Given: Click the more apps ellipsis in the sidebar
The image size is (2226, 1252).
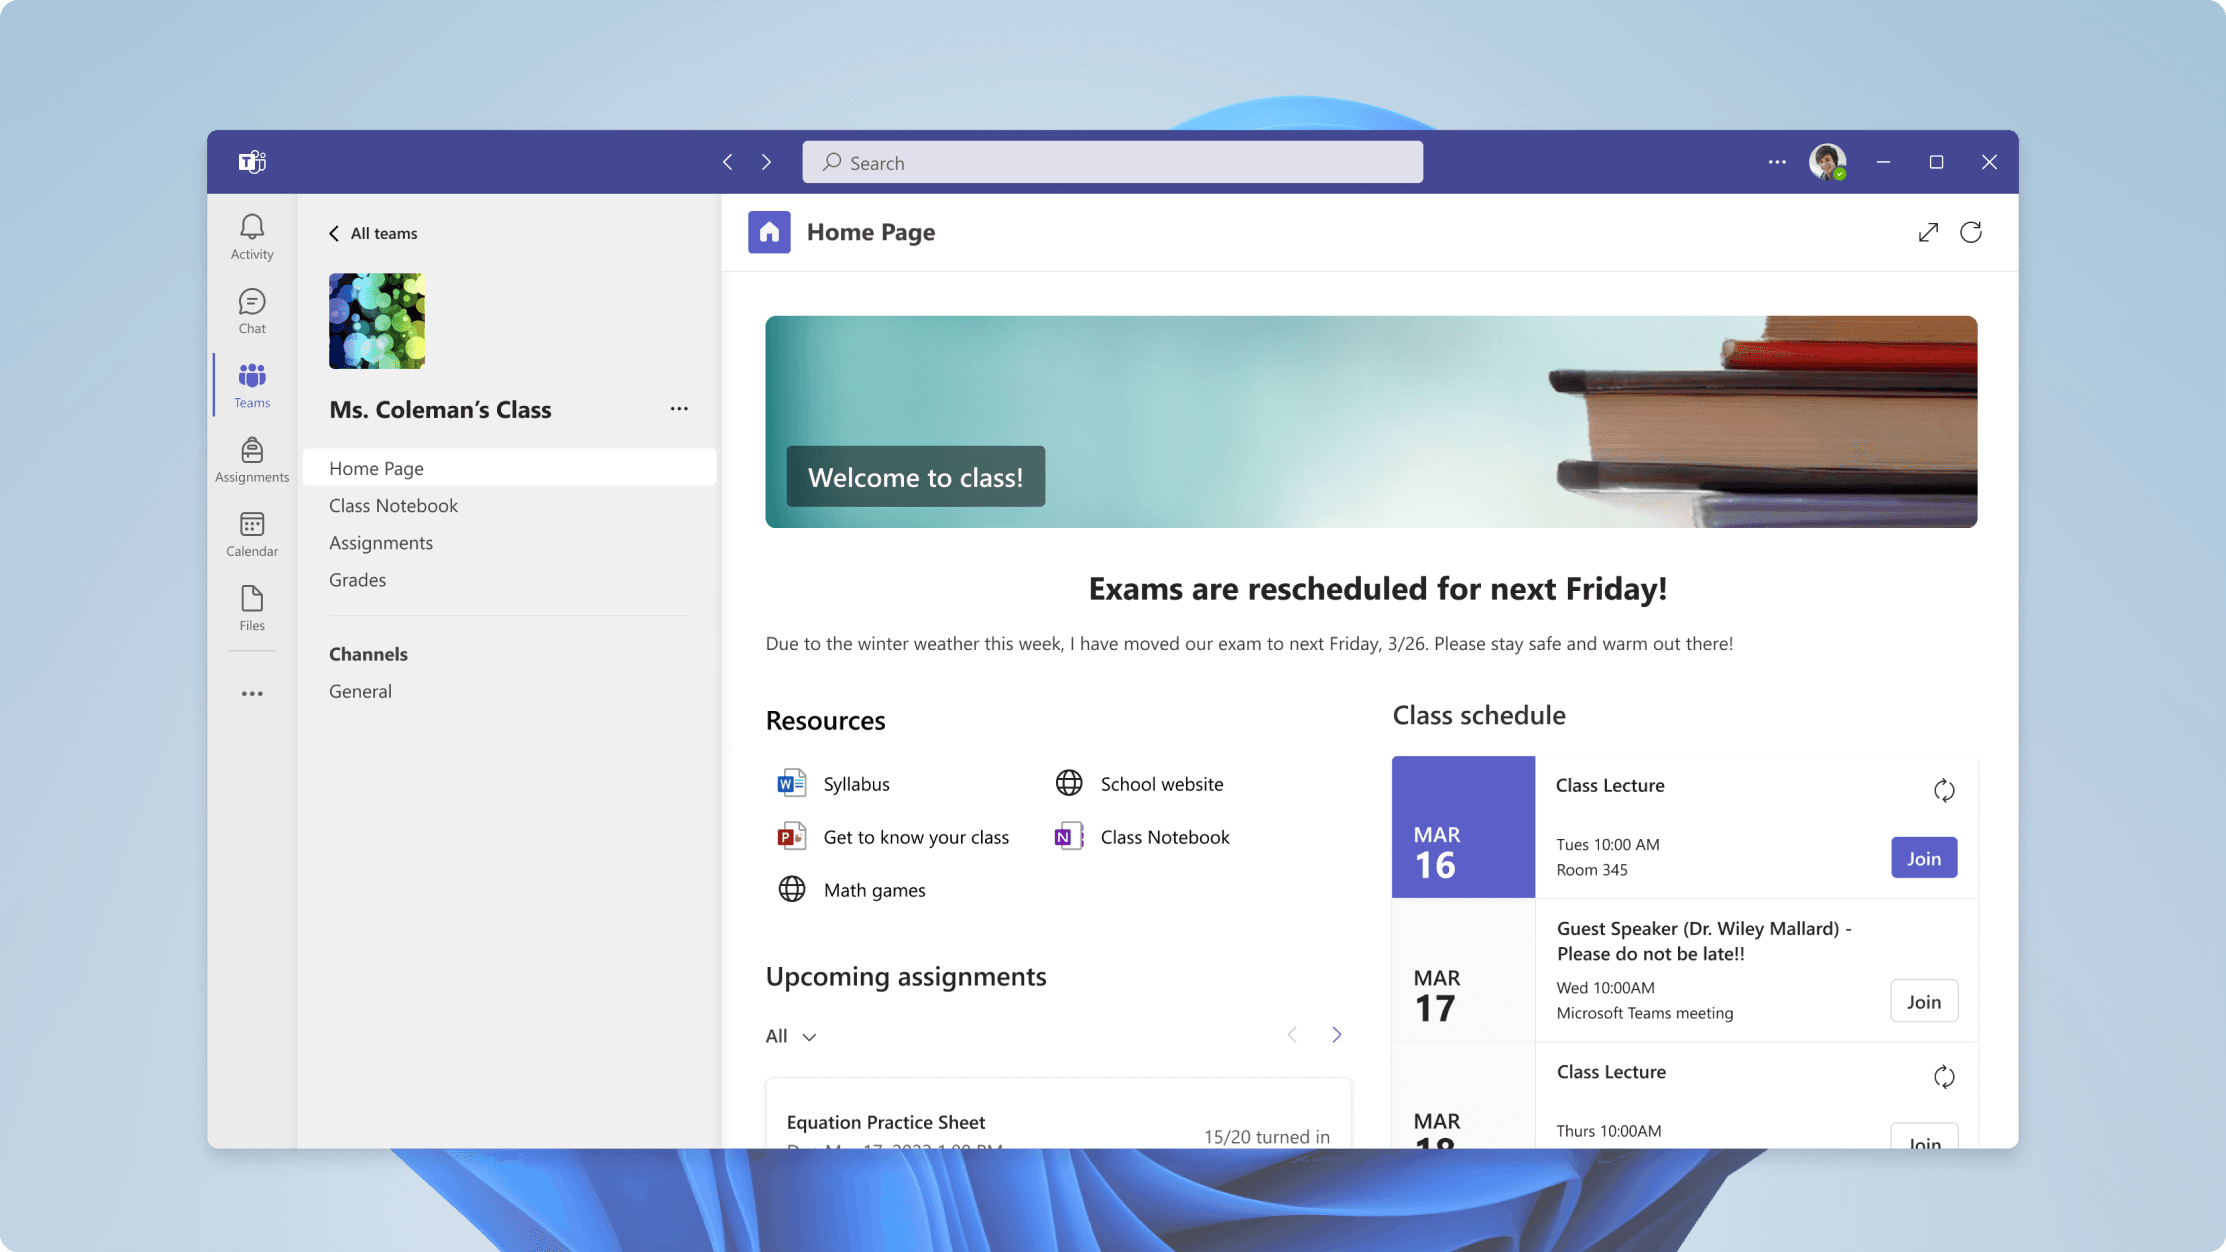Looking at the screenshot, I should pos(252,693).
